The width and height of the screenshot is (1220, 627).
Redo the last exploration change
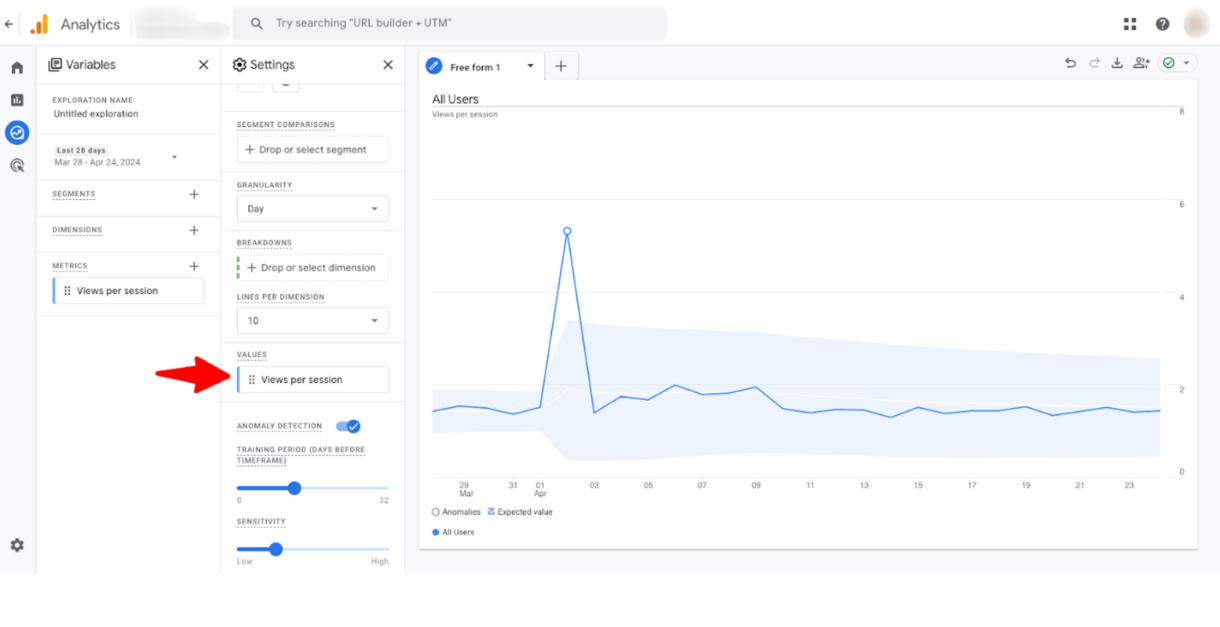point(1093,62)
